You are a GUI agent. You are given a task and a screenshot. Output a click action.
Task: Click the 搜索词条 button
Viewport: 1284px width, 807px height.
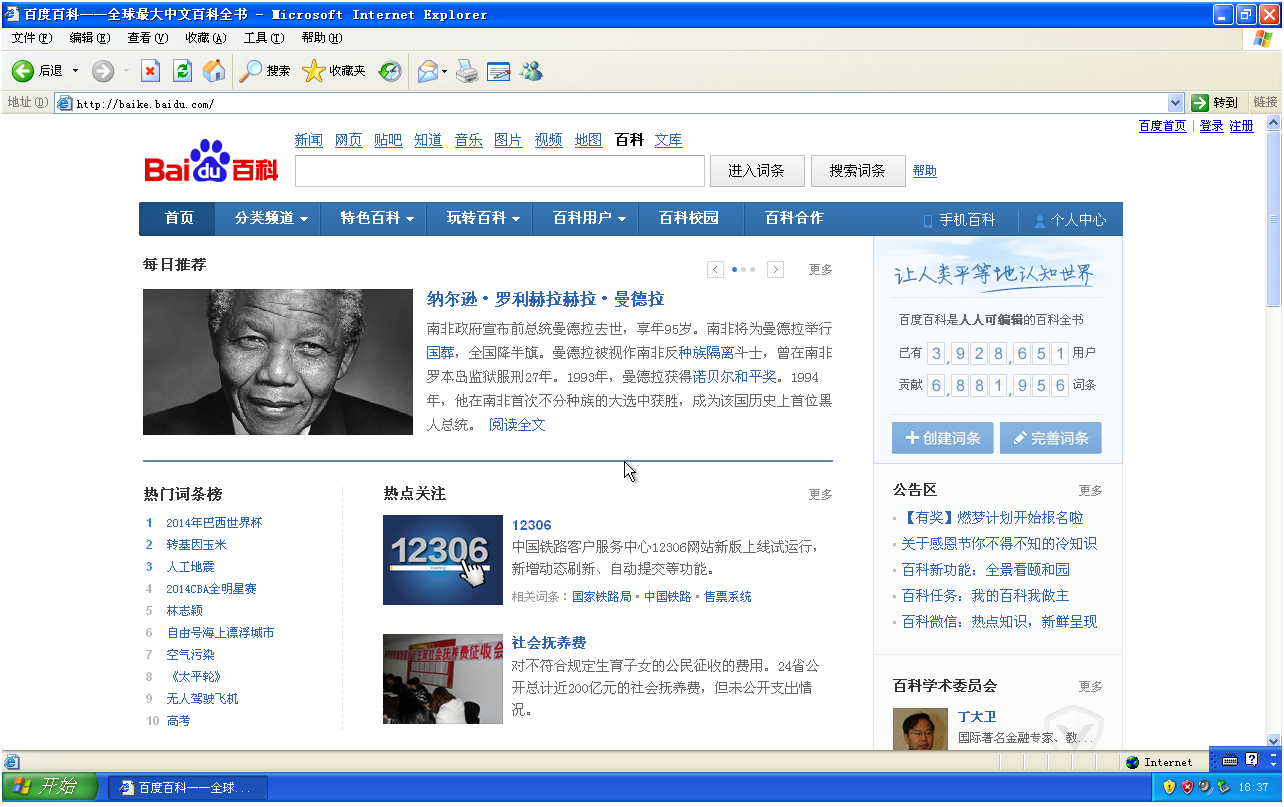point(858,171)
